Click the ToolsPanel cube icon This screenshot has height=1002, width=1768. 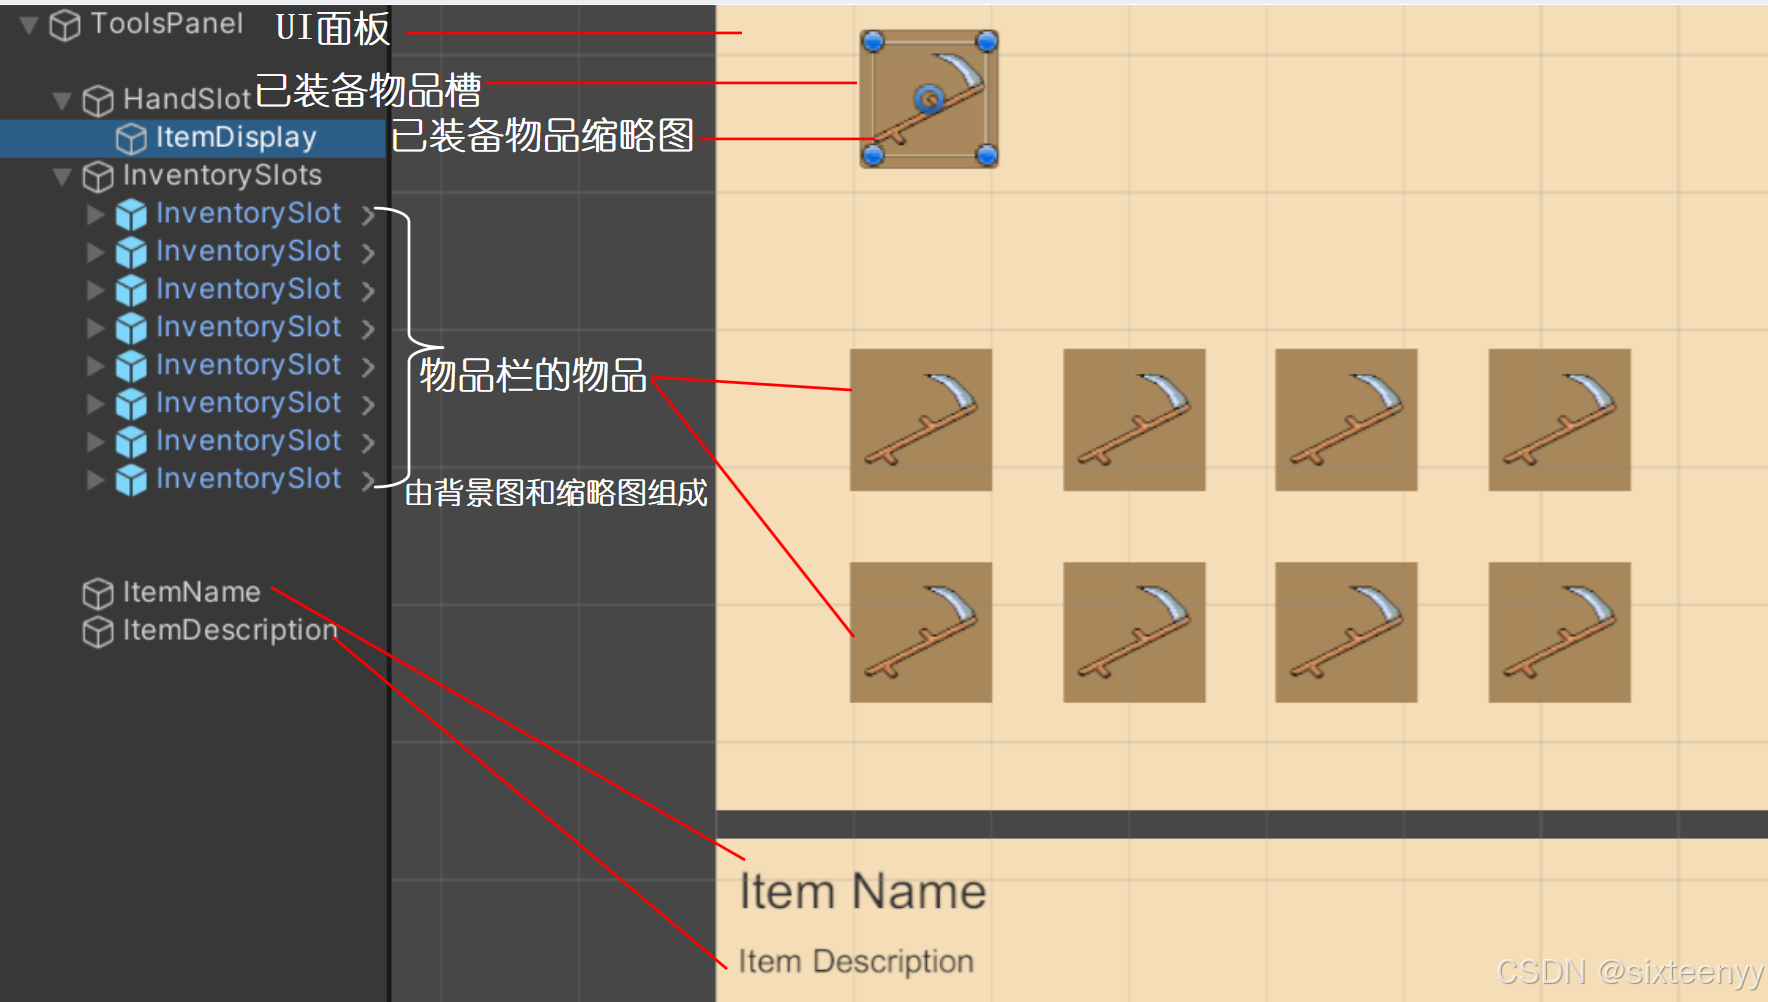point(65,25)
